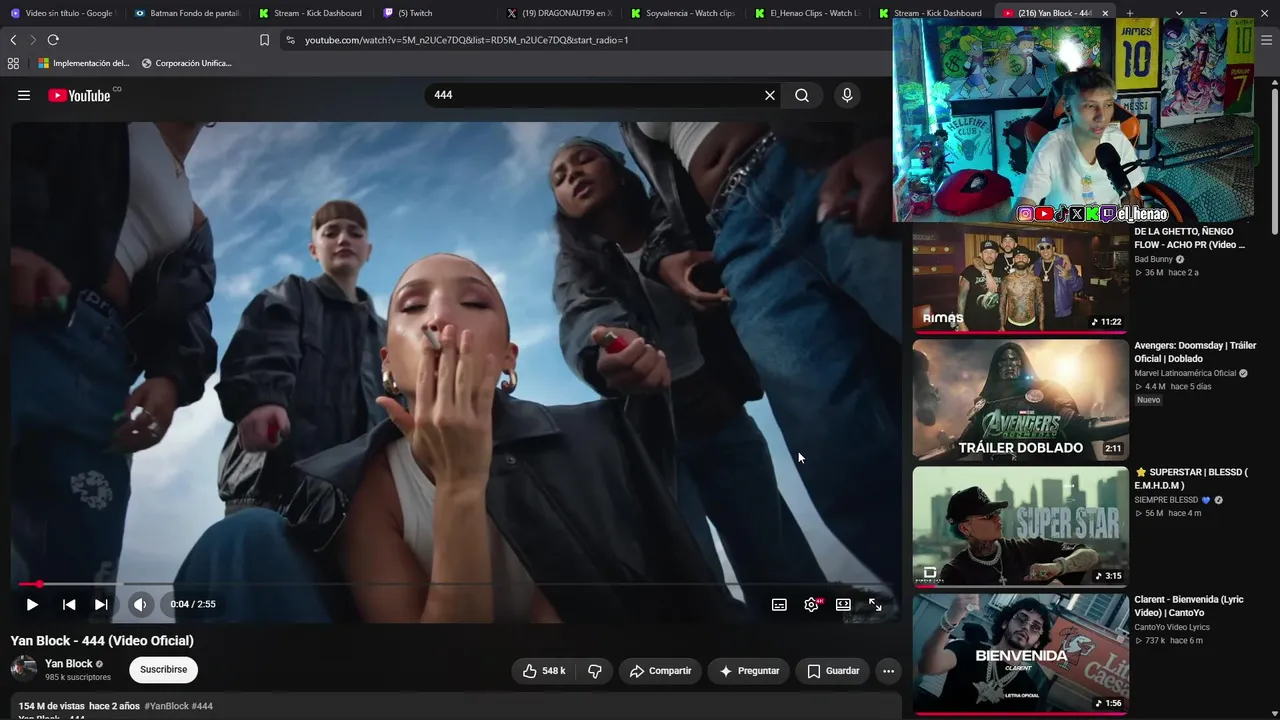Image resolution: width=1280 pixels, height=720 pixels.
Task: Open Clarent - Bienvenida (Lyric Video) title
Action: click(x=1189, y=606)
